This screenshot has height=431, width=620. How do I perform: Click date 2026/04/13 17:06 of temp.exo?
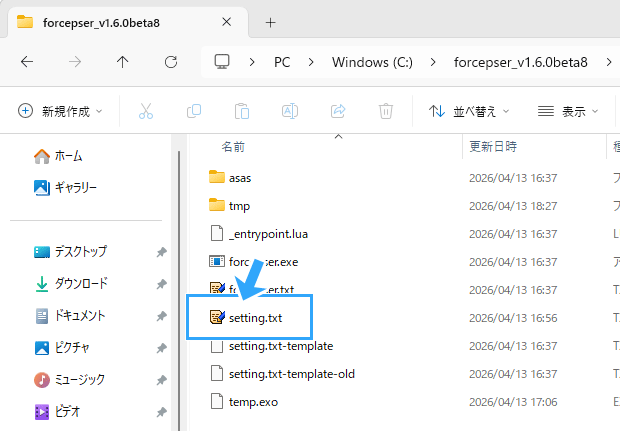click(x=513, y=403)
